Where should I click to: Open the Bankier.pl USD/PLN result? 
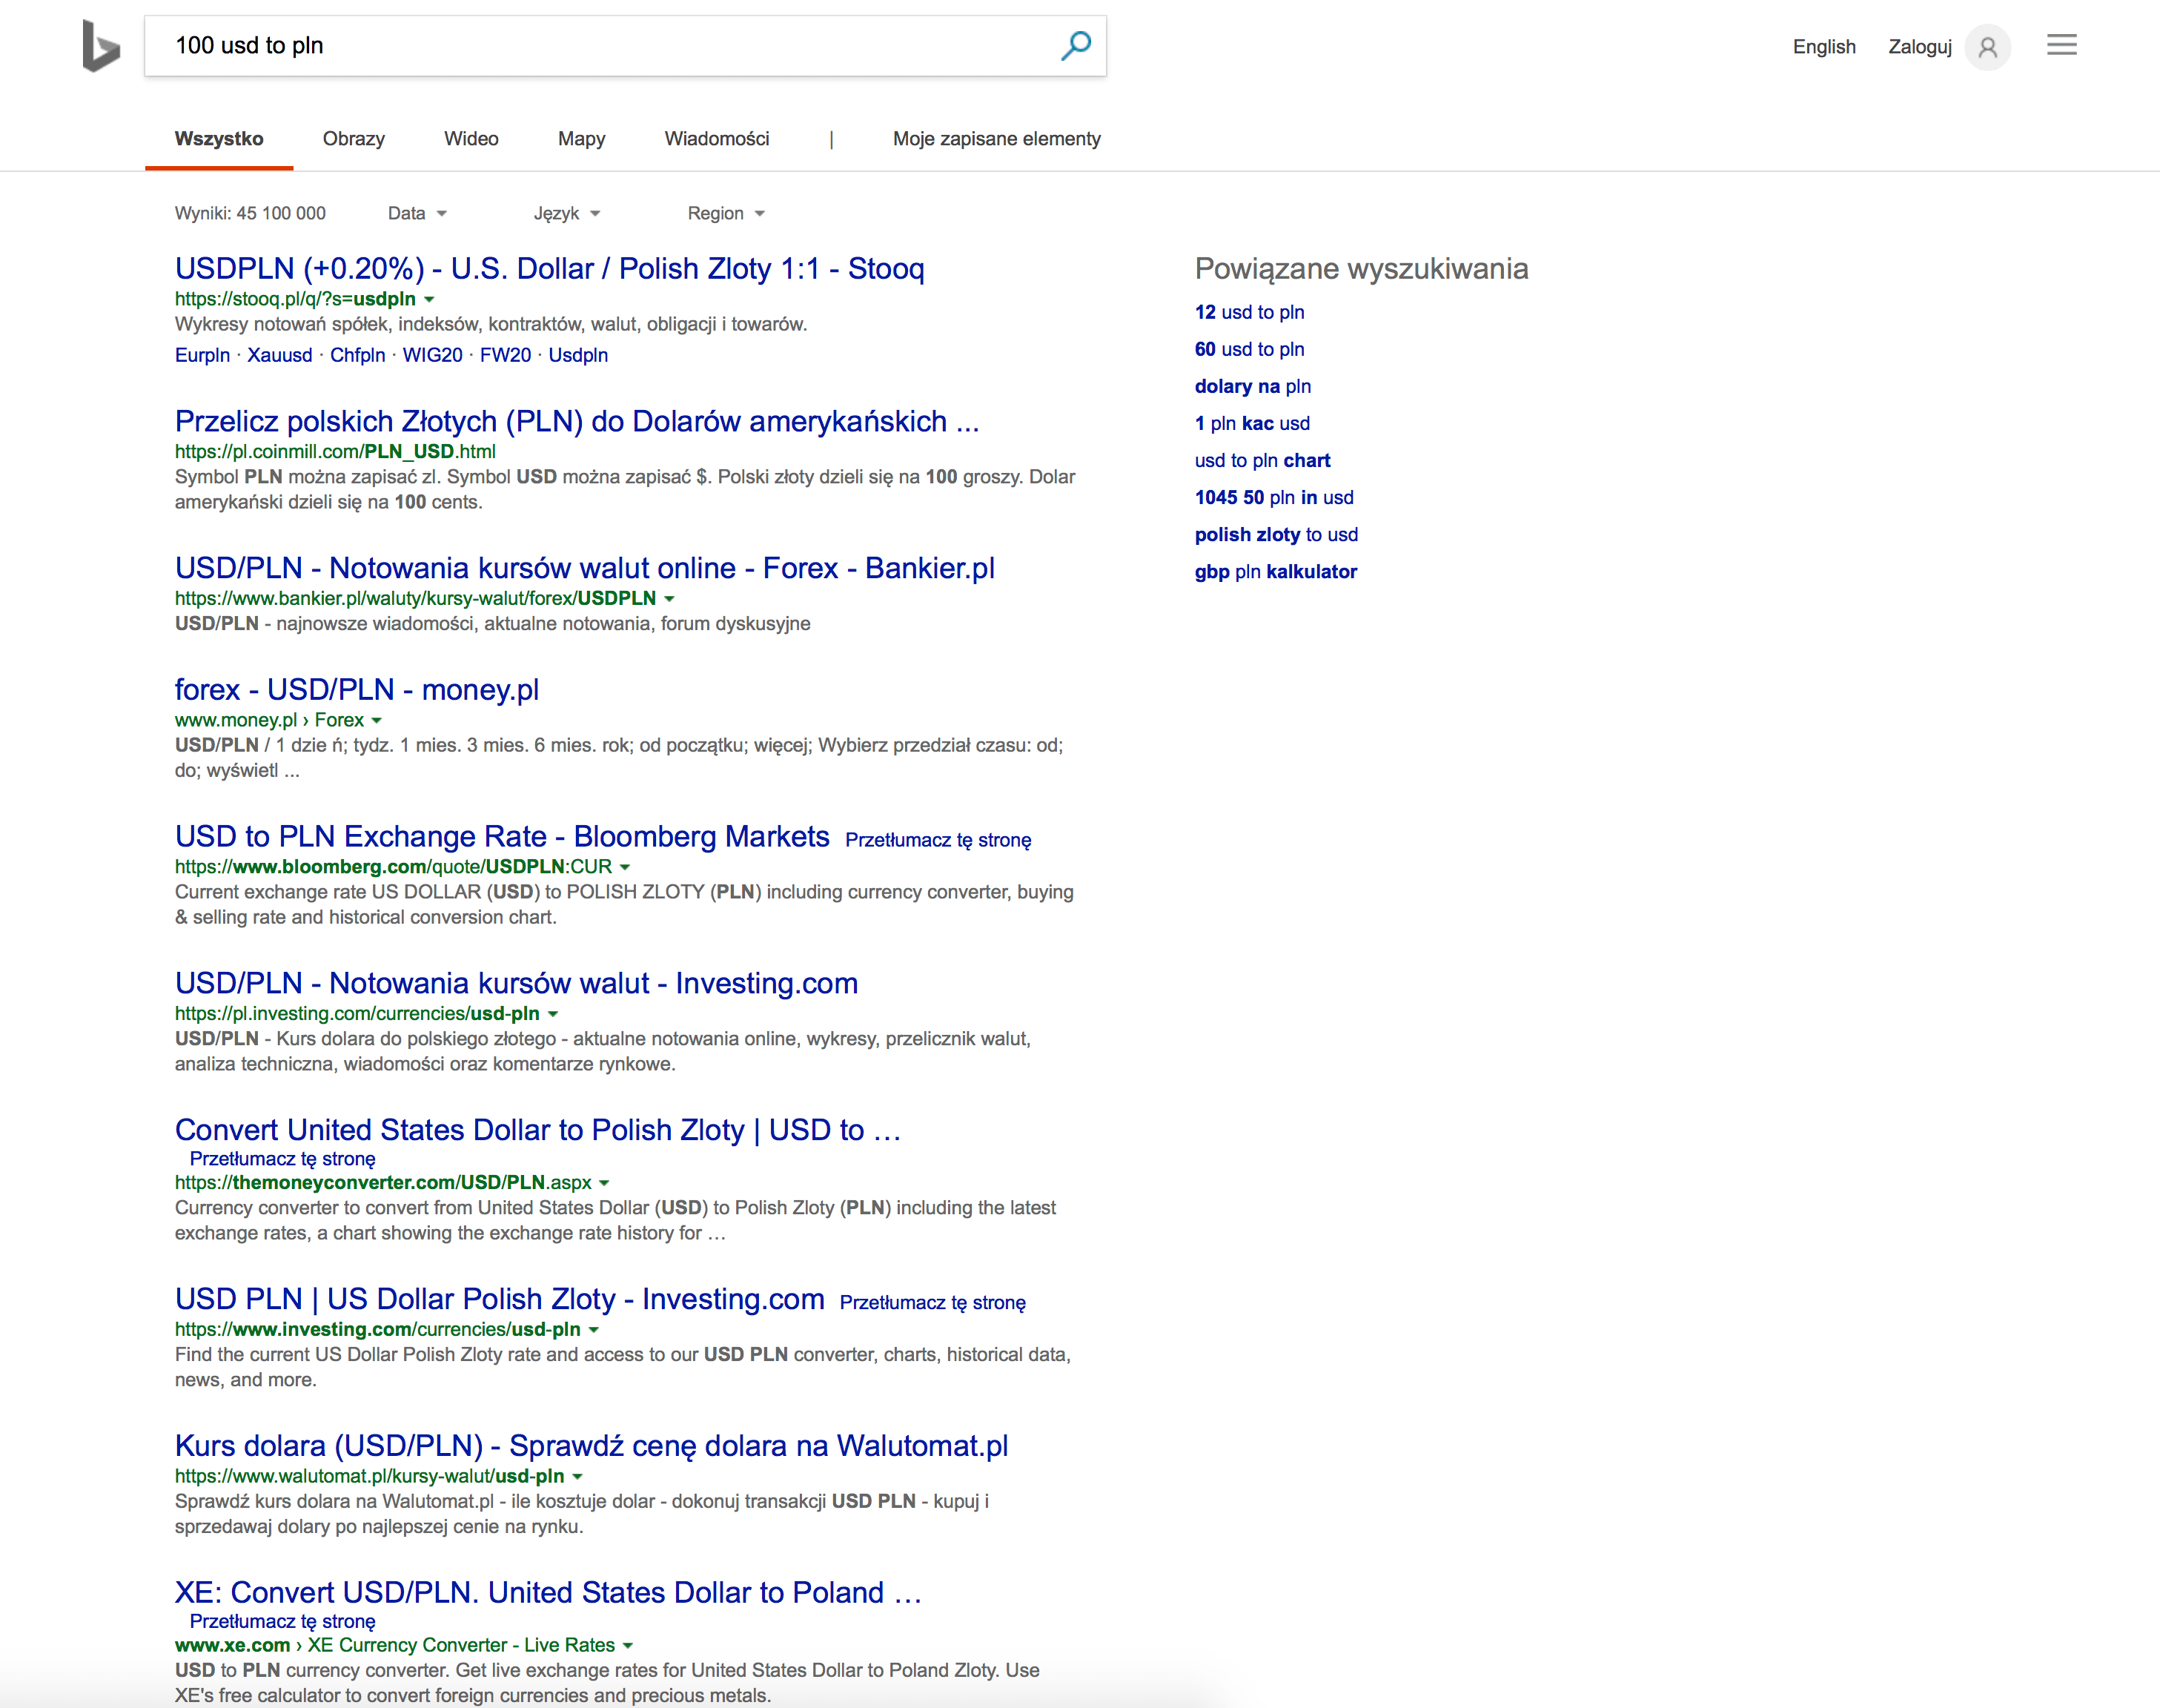584,568
